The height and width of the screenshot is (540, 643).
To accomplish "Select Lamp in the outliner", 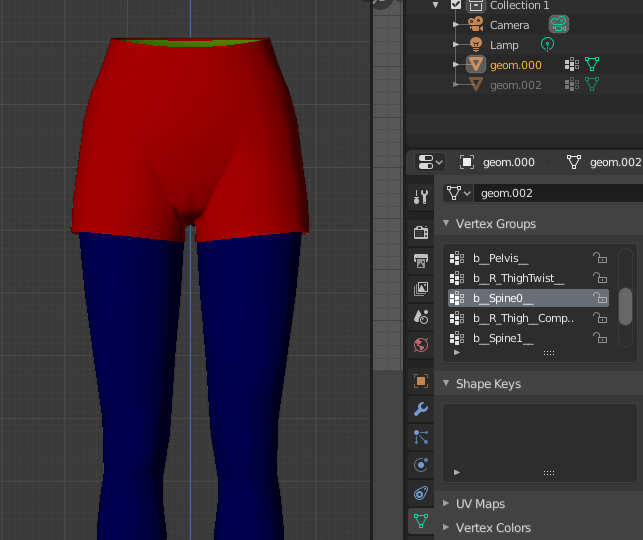I will [x=504, y=45].
